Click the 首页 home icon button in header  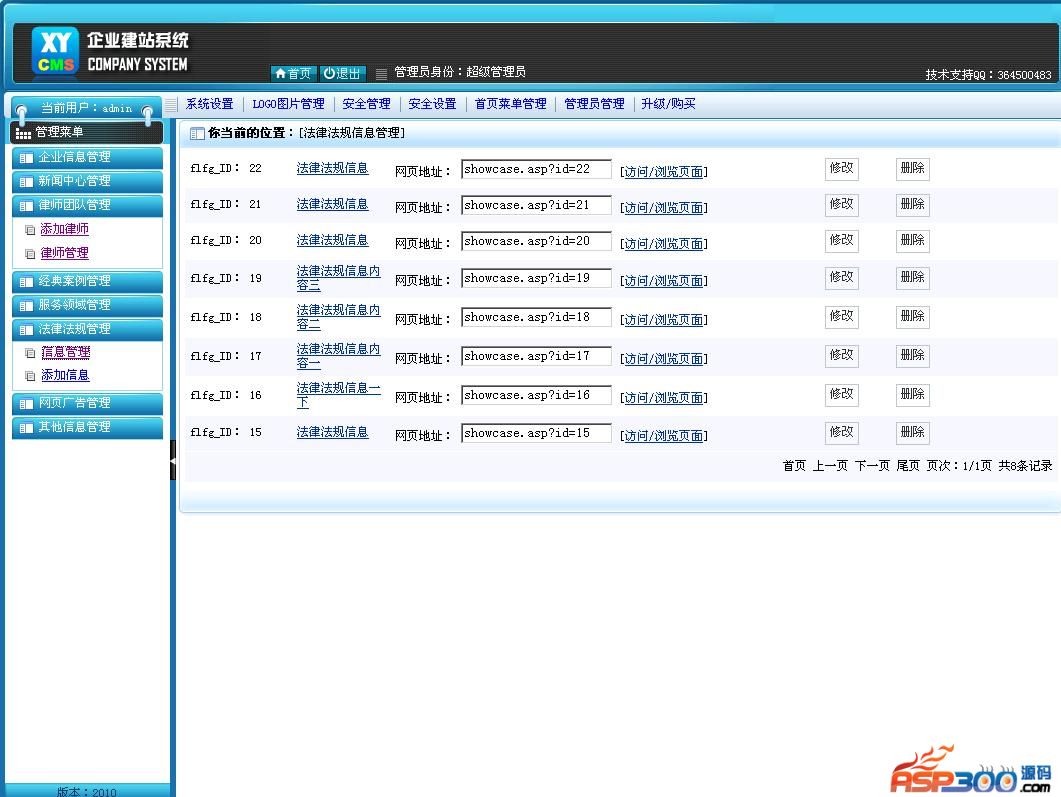[293, 73]
